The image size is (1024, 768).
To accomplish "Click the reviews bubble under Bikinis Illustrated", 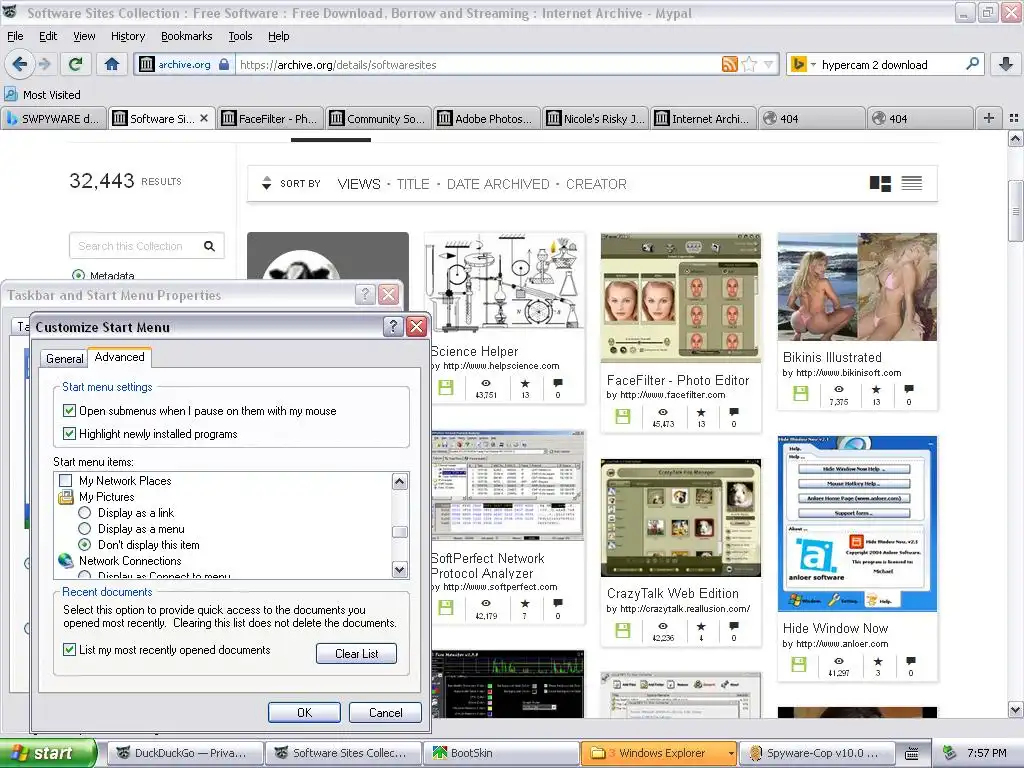I will pyautogui.click(x=908, y=389).
